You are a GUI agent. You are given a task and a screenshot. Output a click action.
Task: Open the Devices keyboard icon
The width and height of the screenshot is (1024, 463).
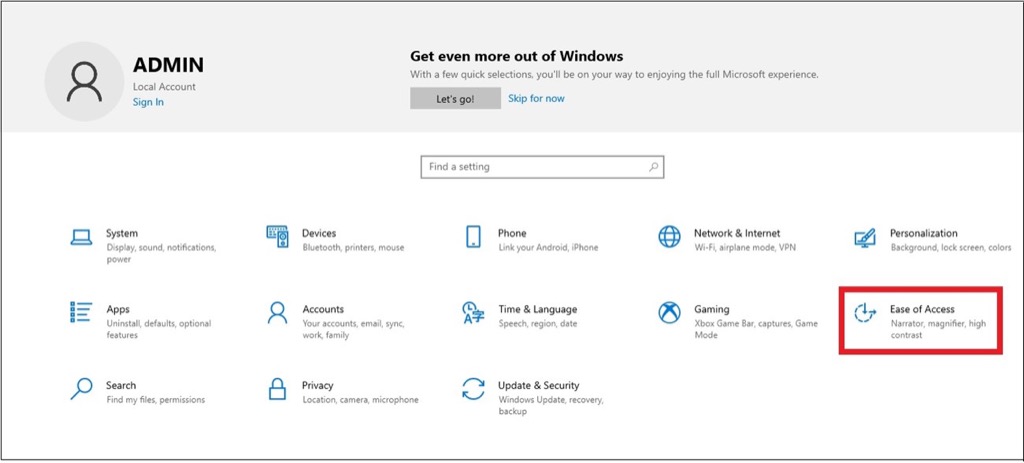tap(277, 237)
